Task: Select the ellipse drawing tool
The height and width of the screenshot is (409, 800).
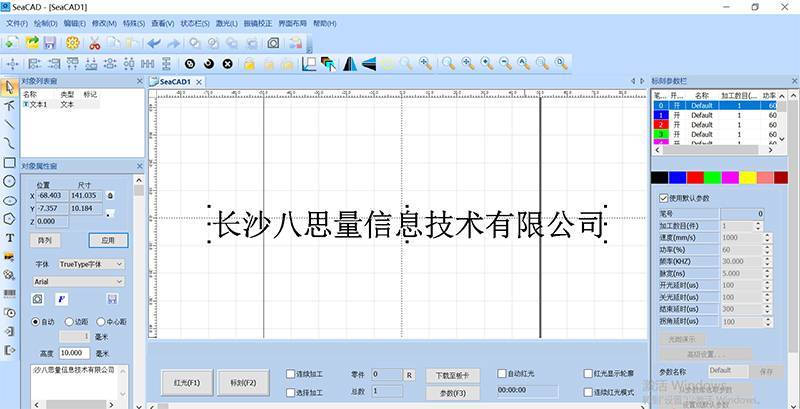Action: click(9, 200)
